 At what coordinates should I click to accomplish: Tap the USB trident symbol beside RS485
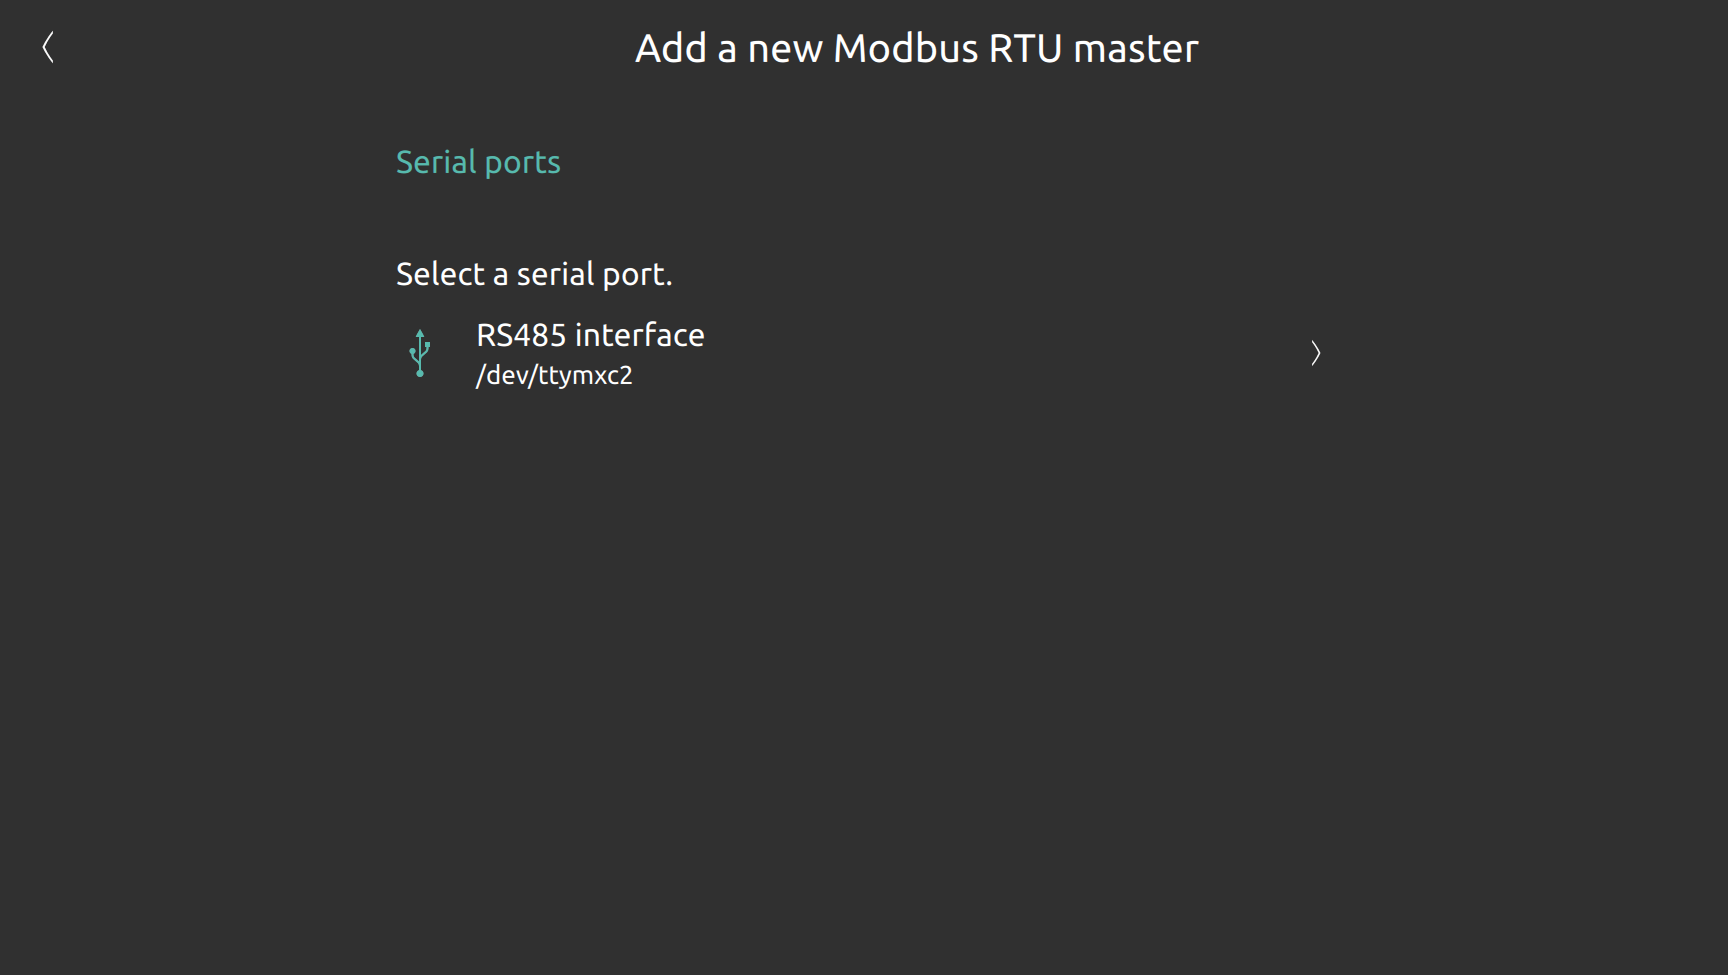pyautogui.click(x=420, y=353)
